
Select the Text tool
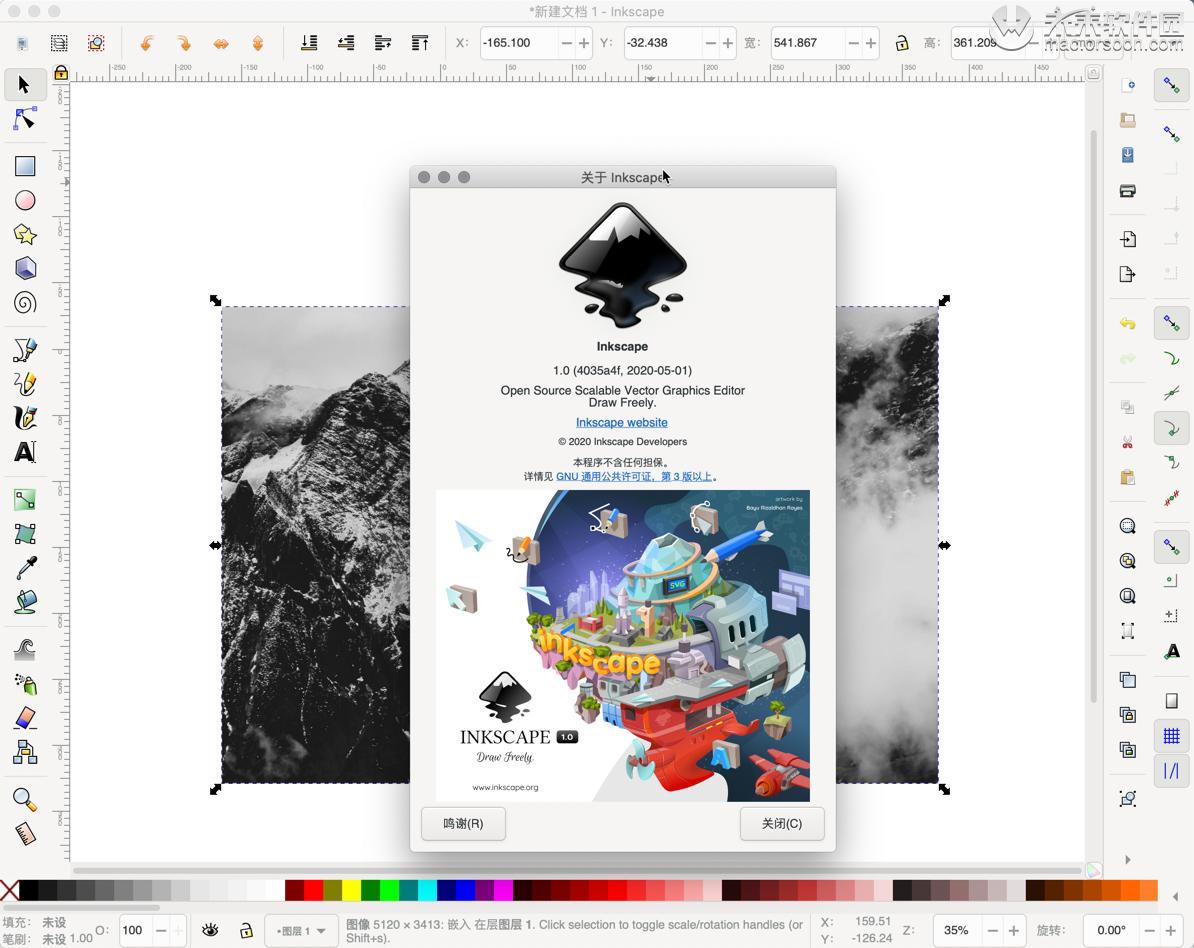click(x=24, y=452)
